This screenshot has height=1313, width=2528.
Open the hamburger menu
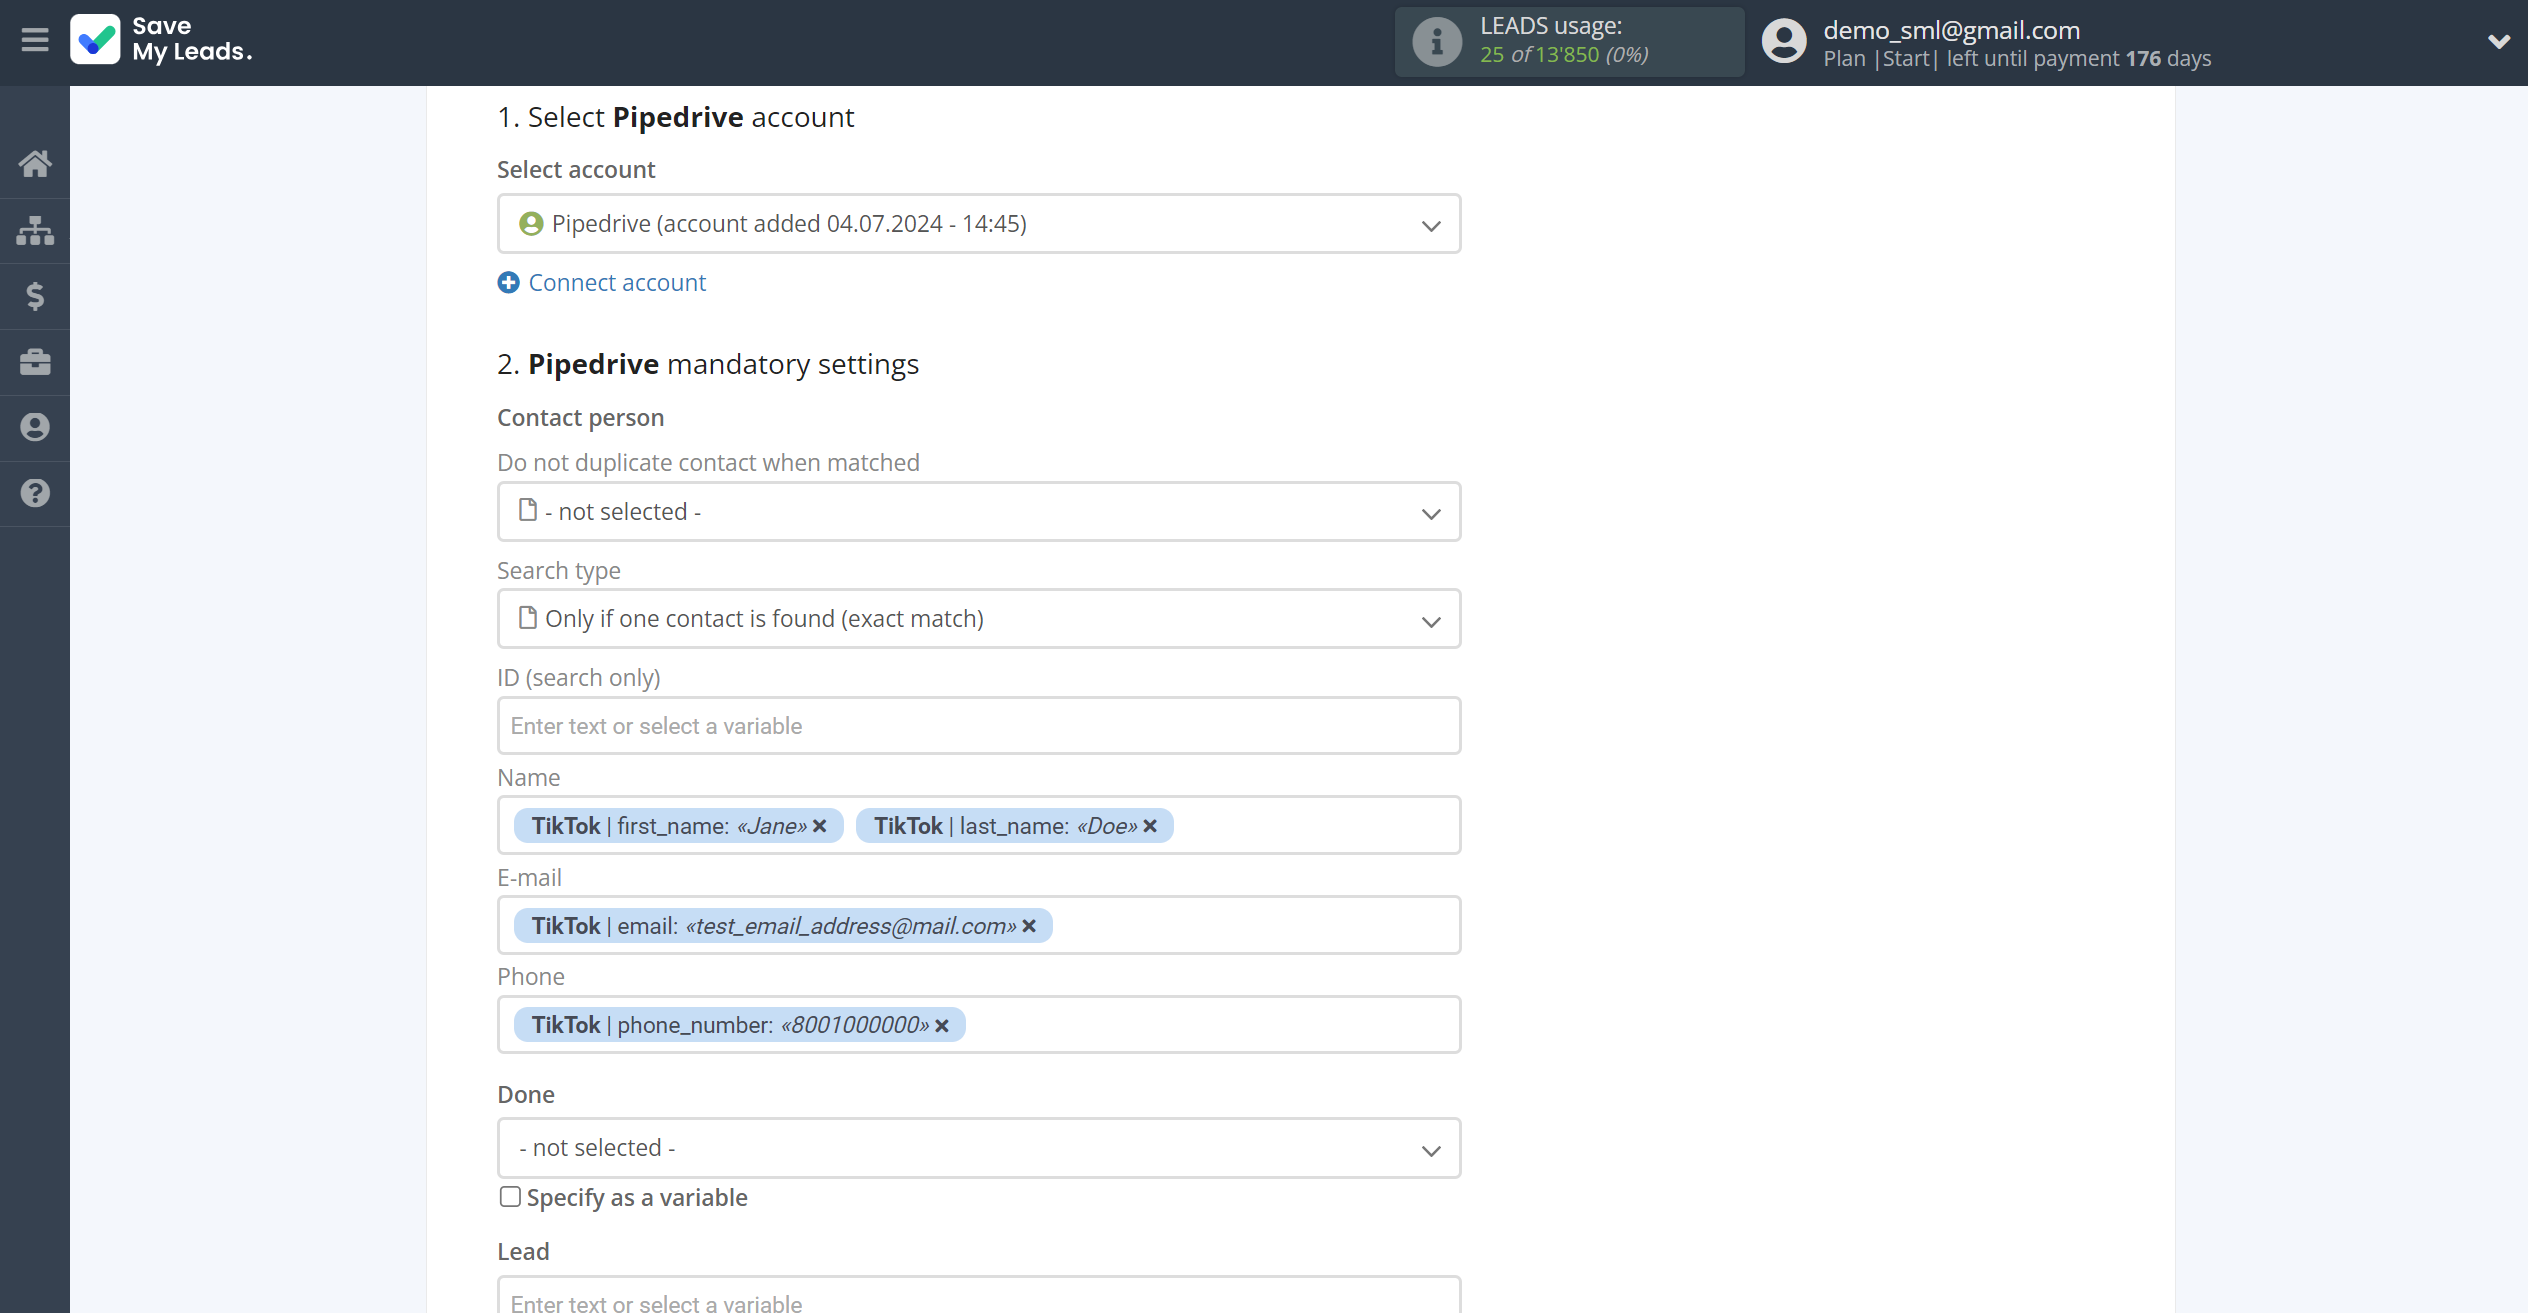[x=35, y=40]
